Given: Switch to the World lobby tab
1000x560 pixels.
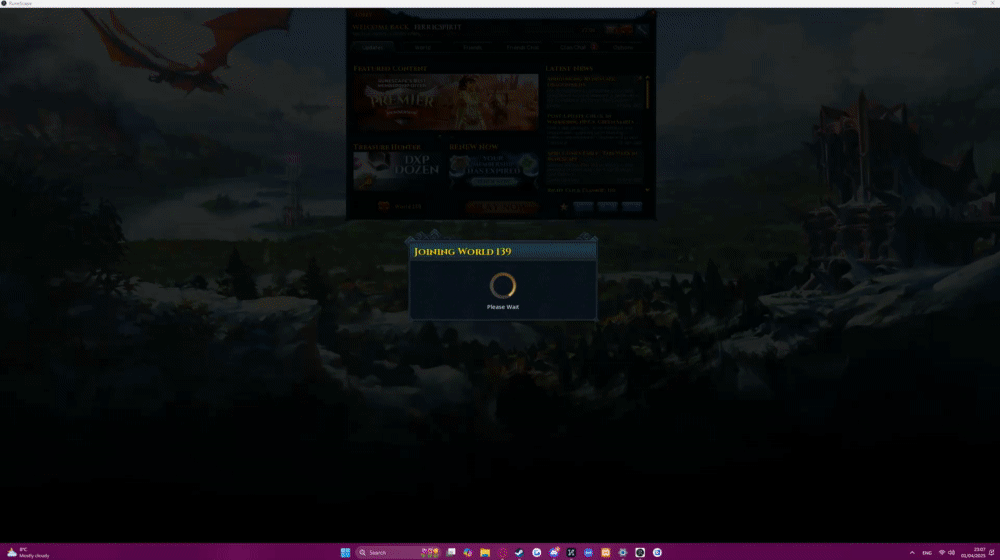Looking at the screenshot, I should point(422,47).
